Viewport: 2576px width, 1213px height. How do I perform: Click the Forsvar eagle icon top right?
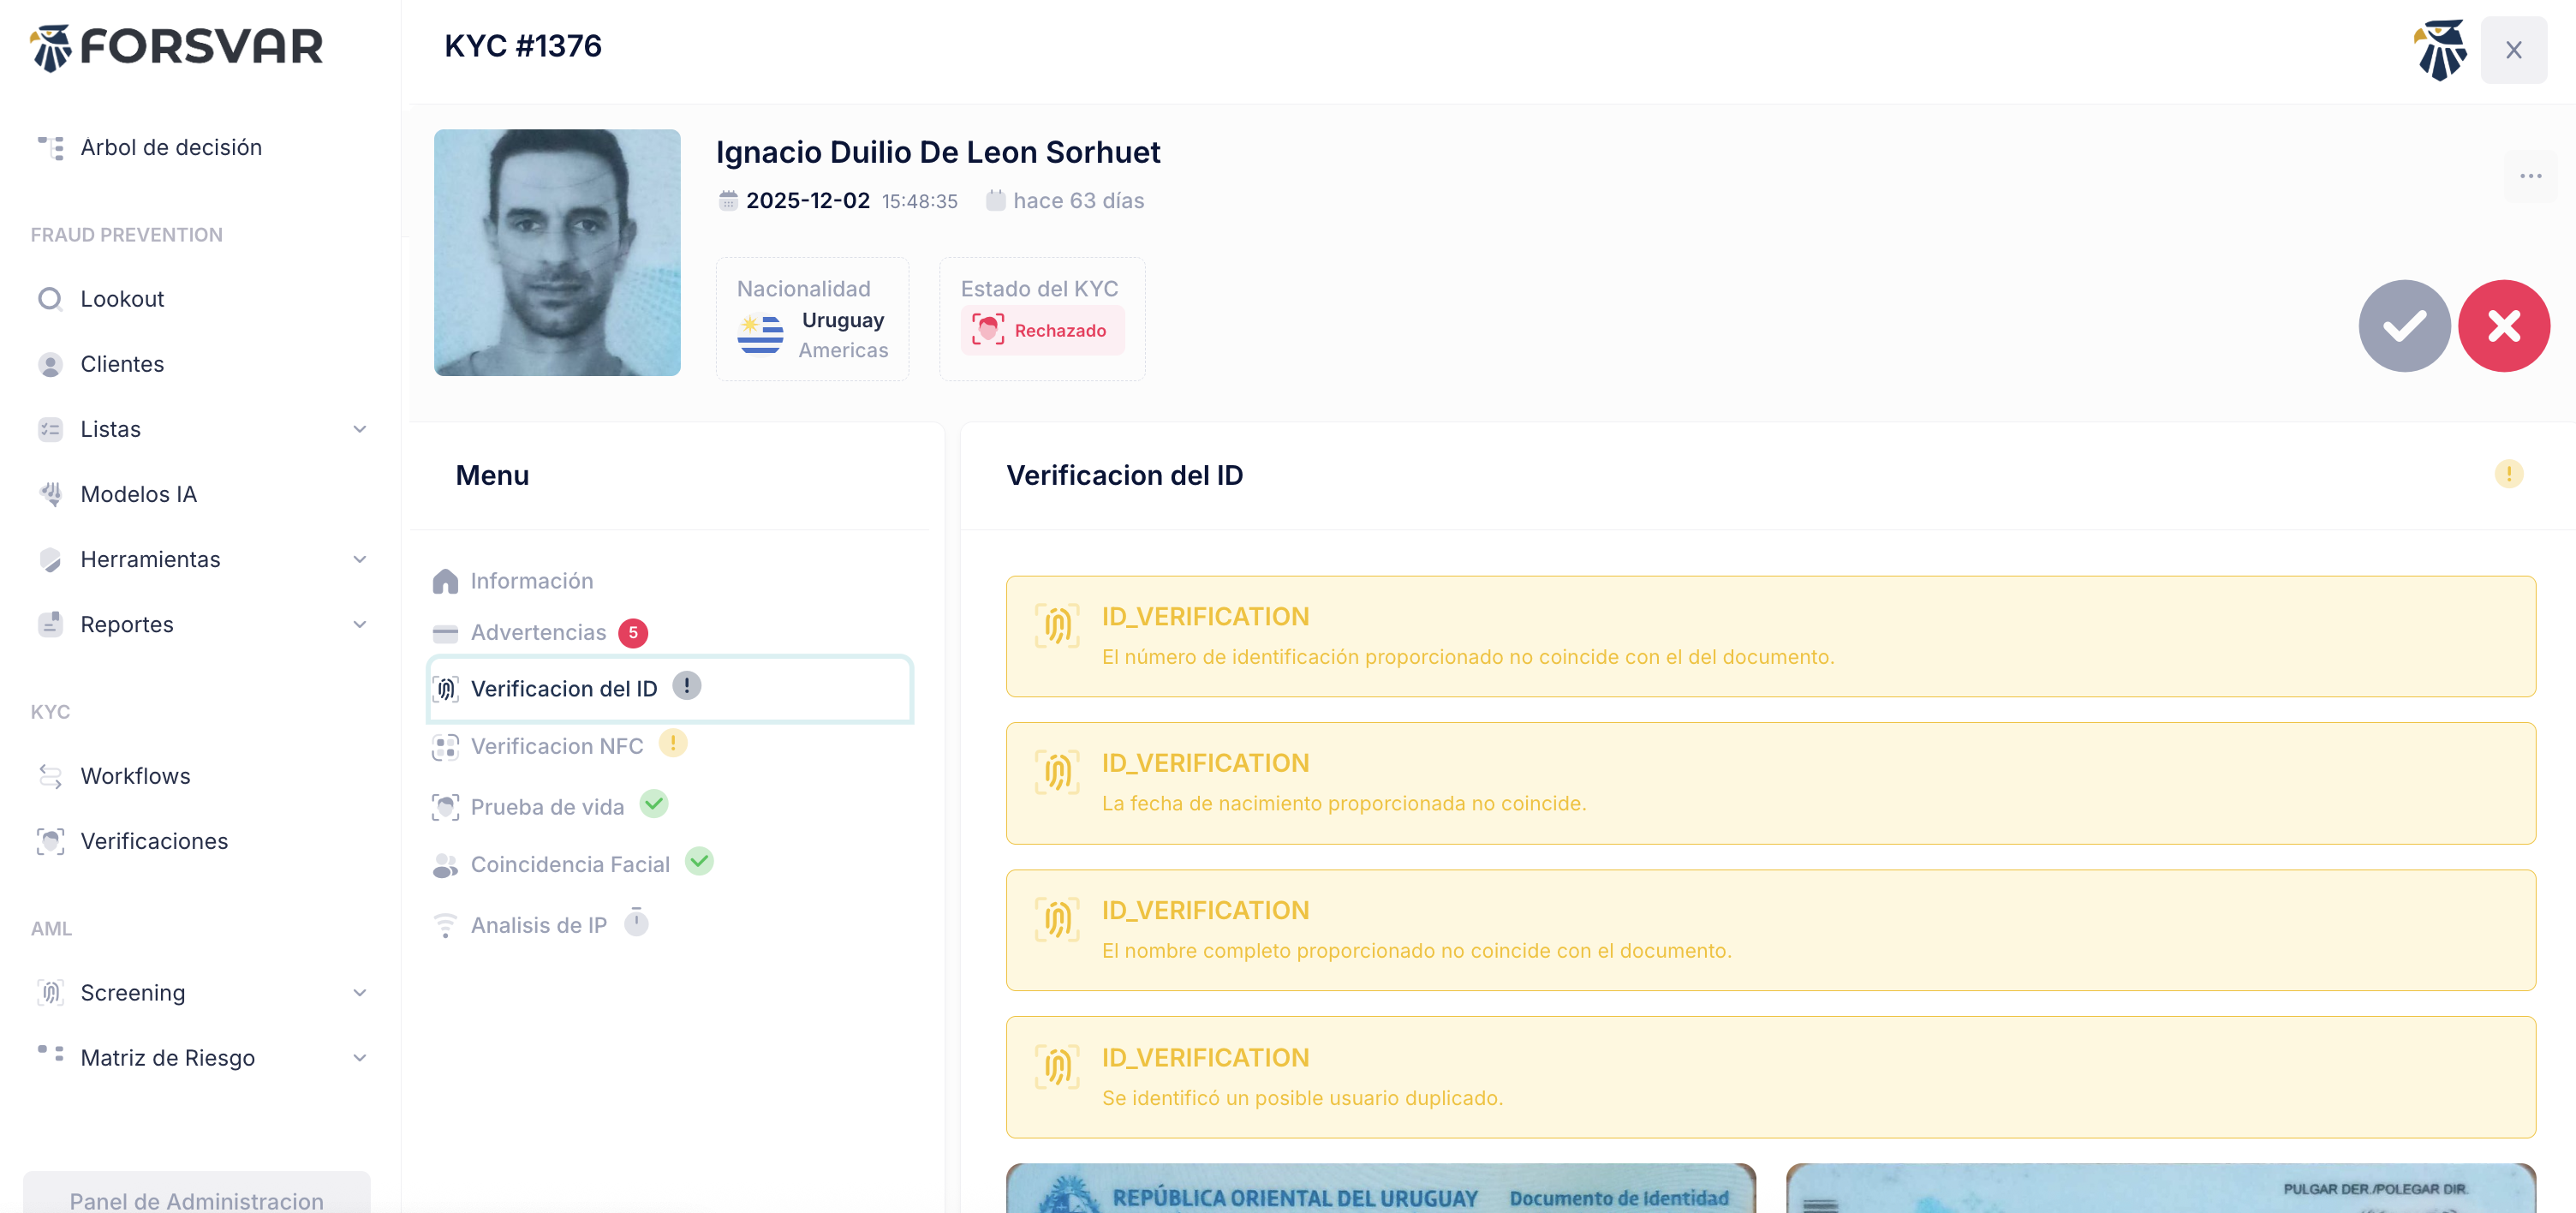click(2440, 49)
